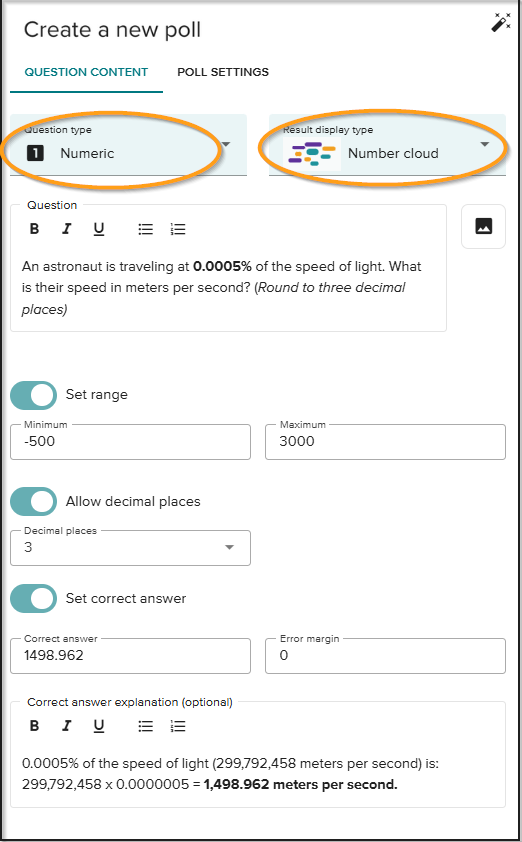
Task: Click the magic wand AI icon
Action: point(501,23)
